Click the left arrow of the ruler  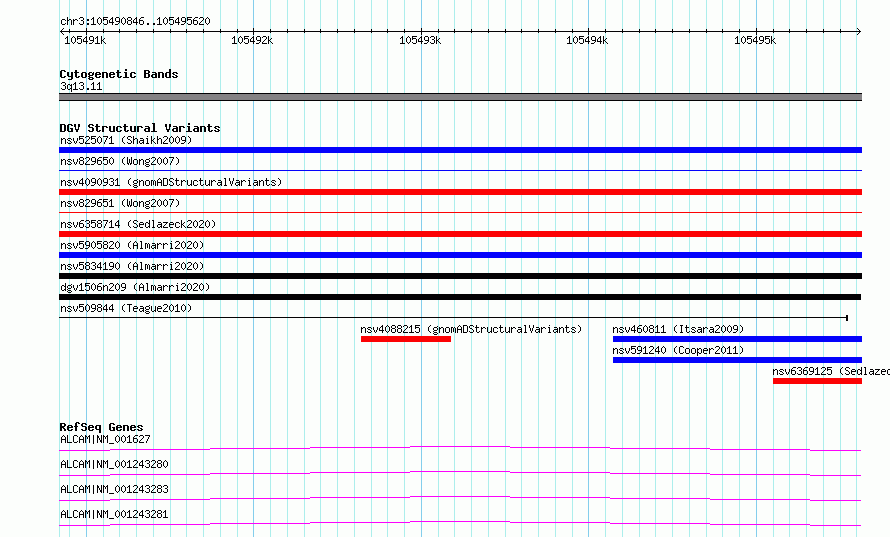(62, 31)
